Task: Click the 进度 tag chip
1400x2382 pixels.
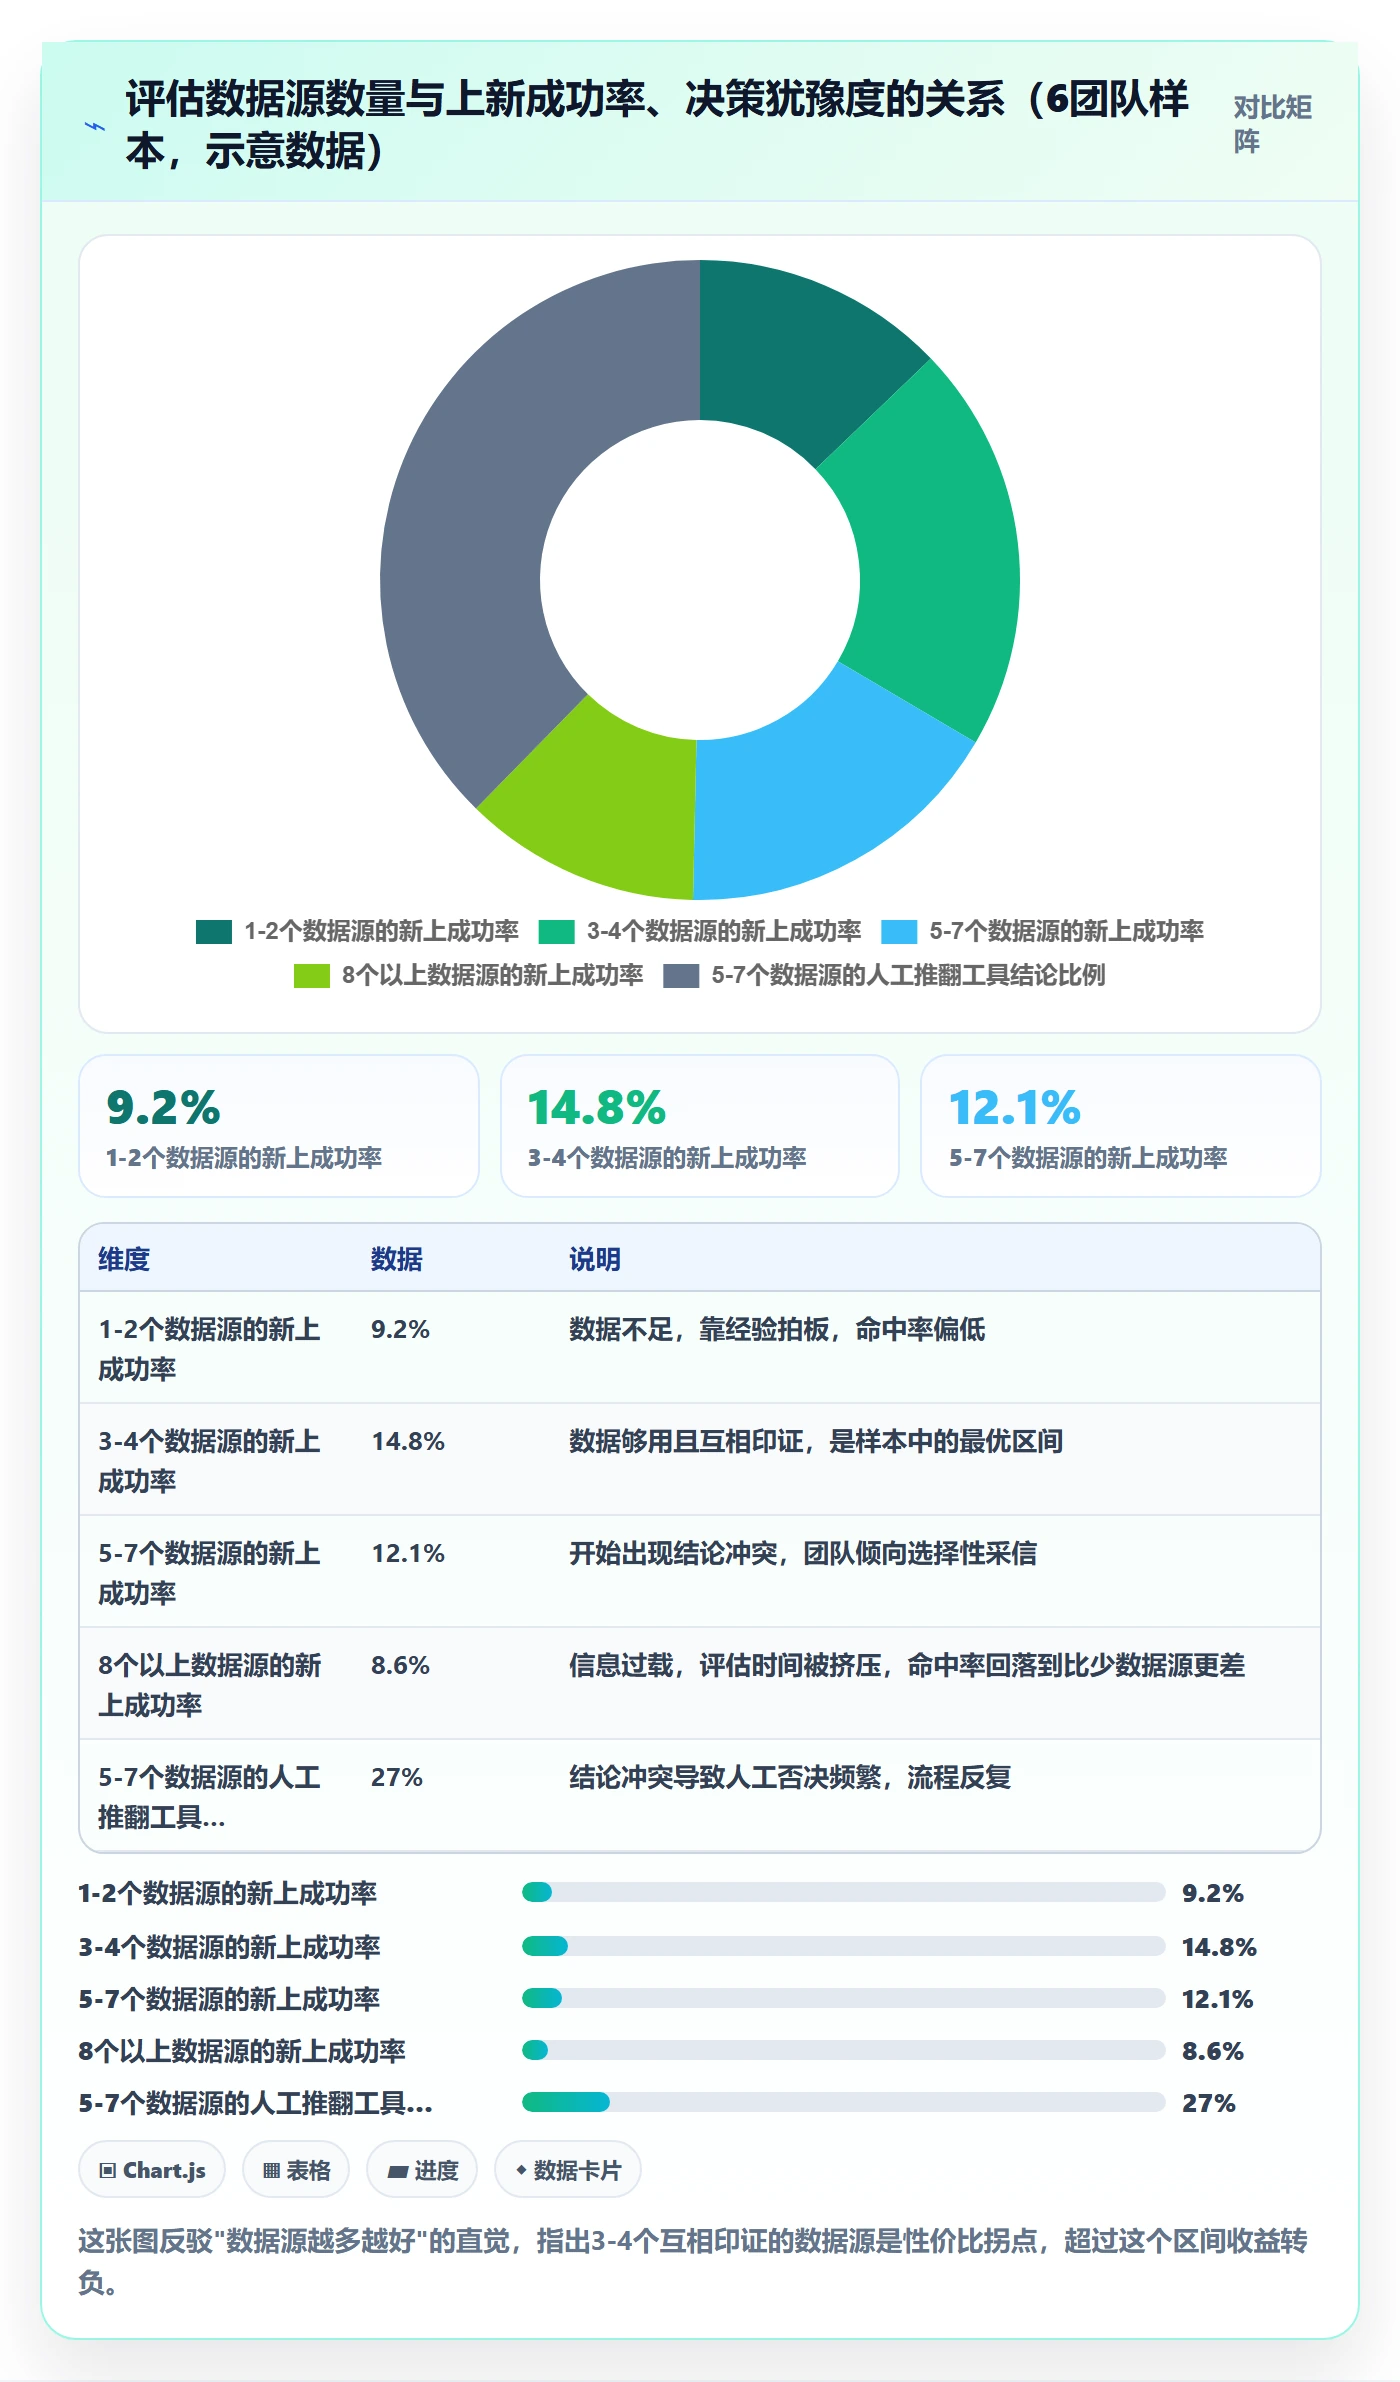Action: pyautogui.click(x=422, y=2170)
